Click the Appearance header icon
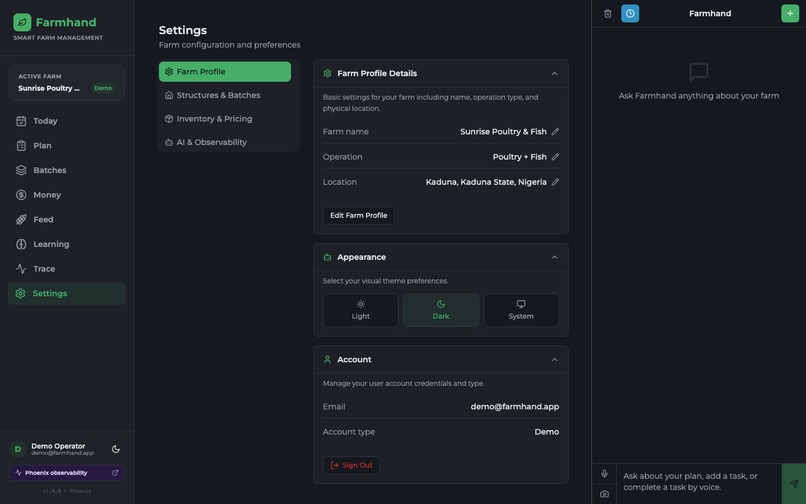 coord(327,257)
